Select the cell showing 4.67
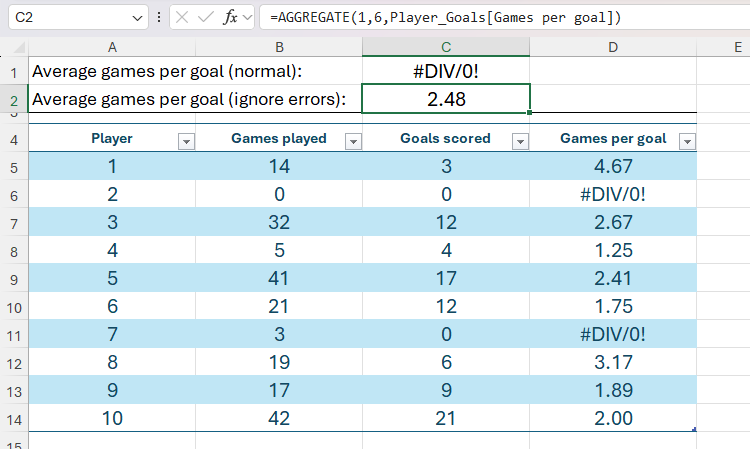 (x=613, y=166)
